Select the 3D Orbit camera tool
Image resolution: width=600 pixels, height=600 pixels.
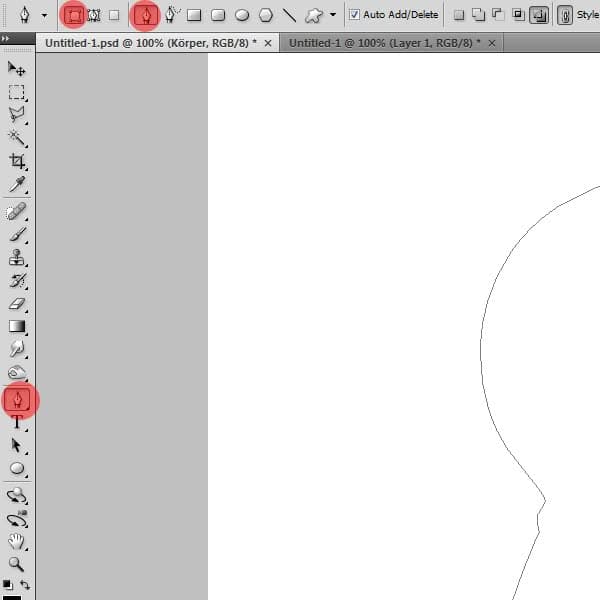tap(16, 519)
